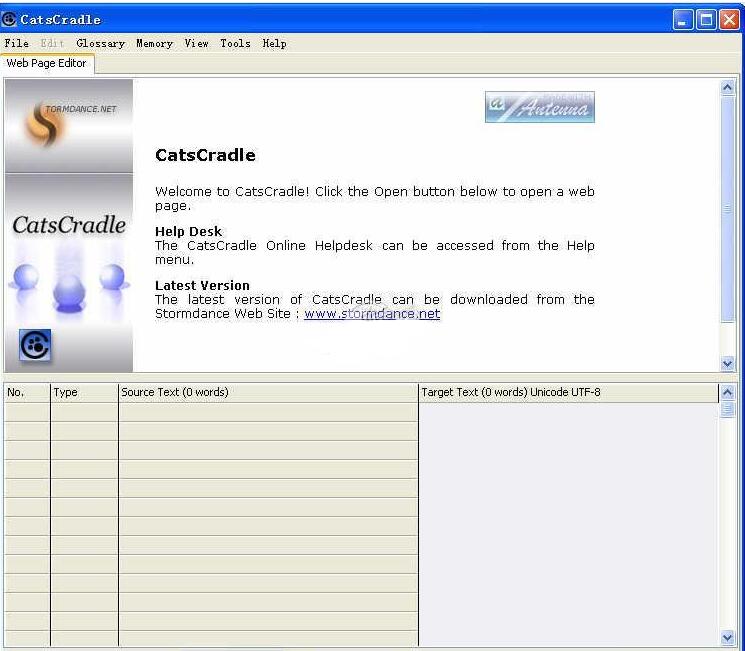The width and height of the screenshot is (745, 651).
Task: Click the segment table scrollbar thumb
Action: 727,409
